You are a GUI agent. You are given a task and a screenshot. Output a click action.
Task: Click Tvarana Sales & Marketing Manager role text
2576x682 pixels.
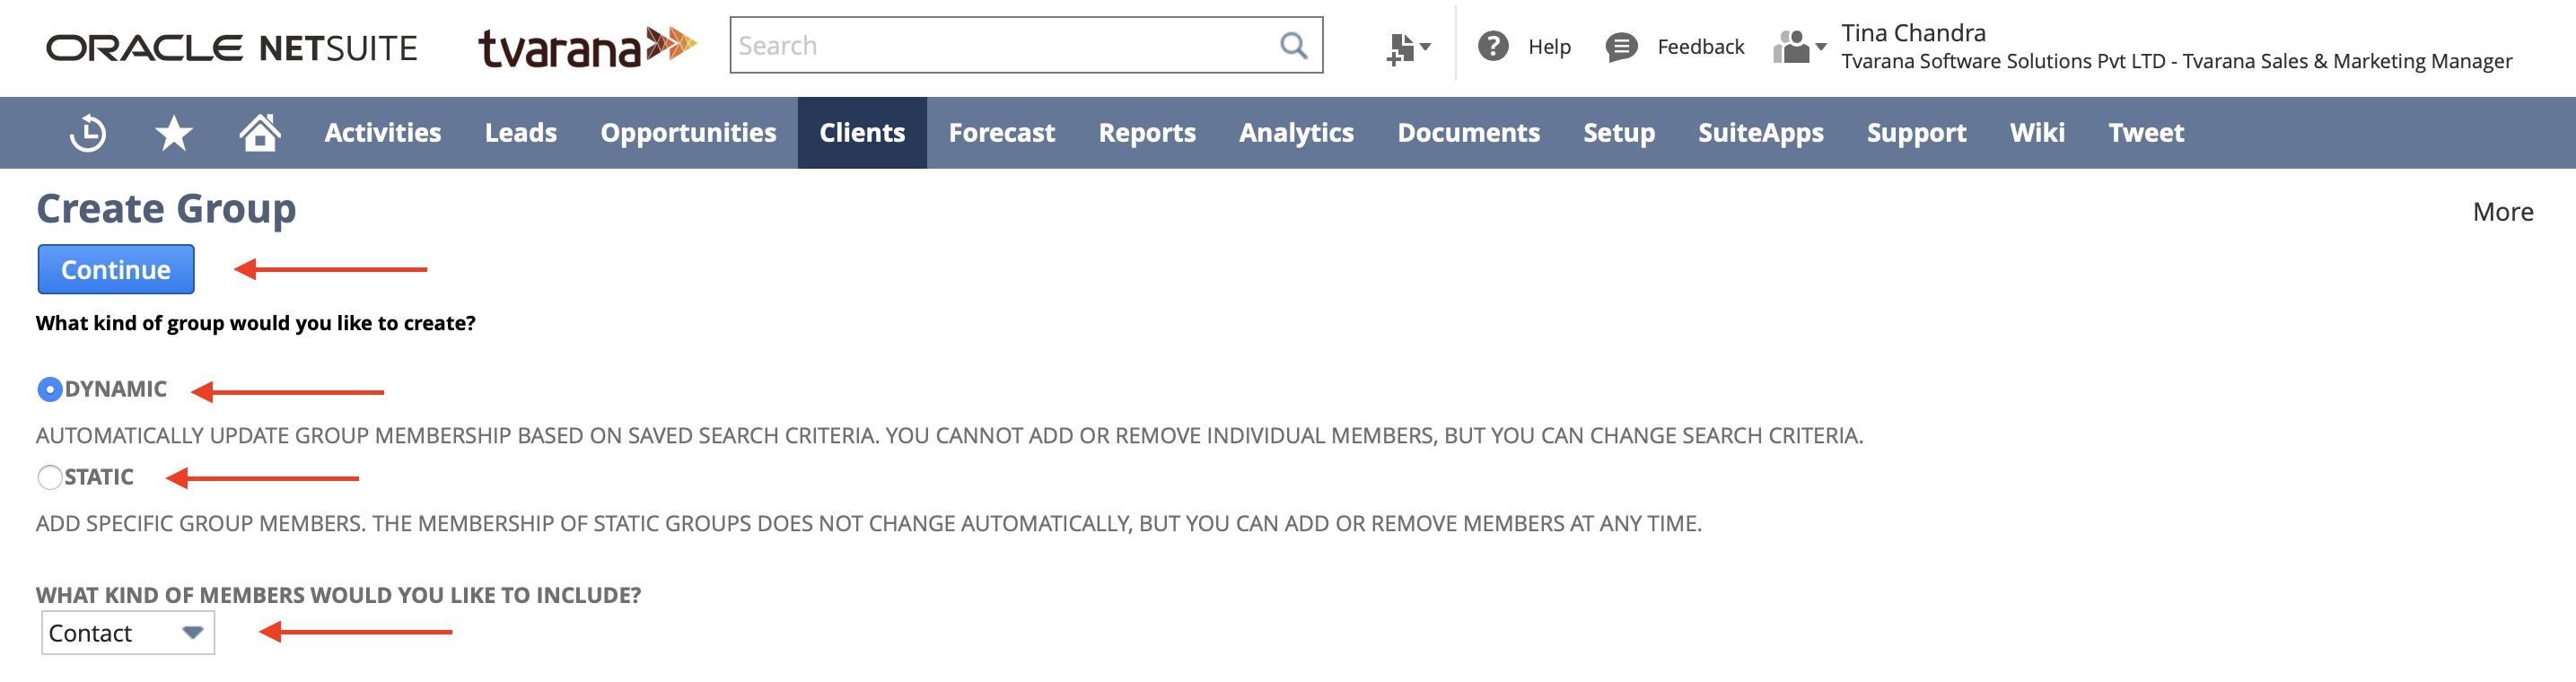[x=2347, y=62]
